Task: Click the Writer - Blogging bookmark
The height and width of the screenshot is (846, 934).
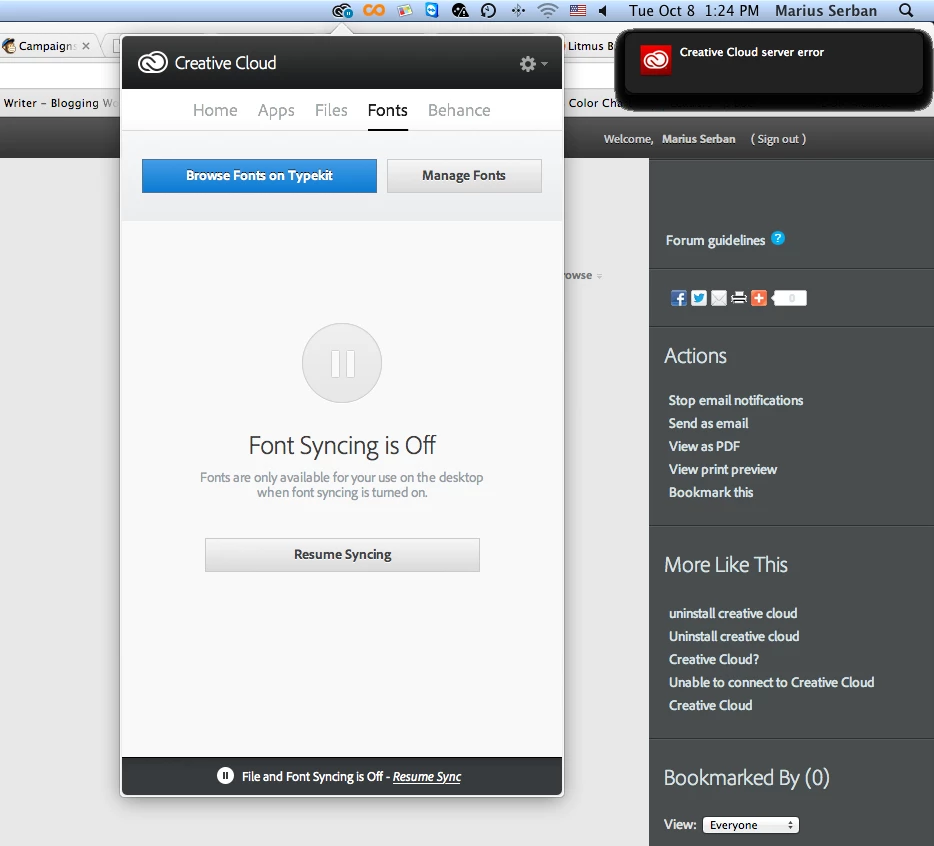Action: click(x=60, y=103)
